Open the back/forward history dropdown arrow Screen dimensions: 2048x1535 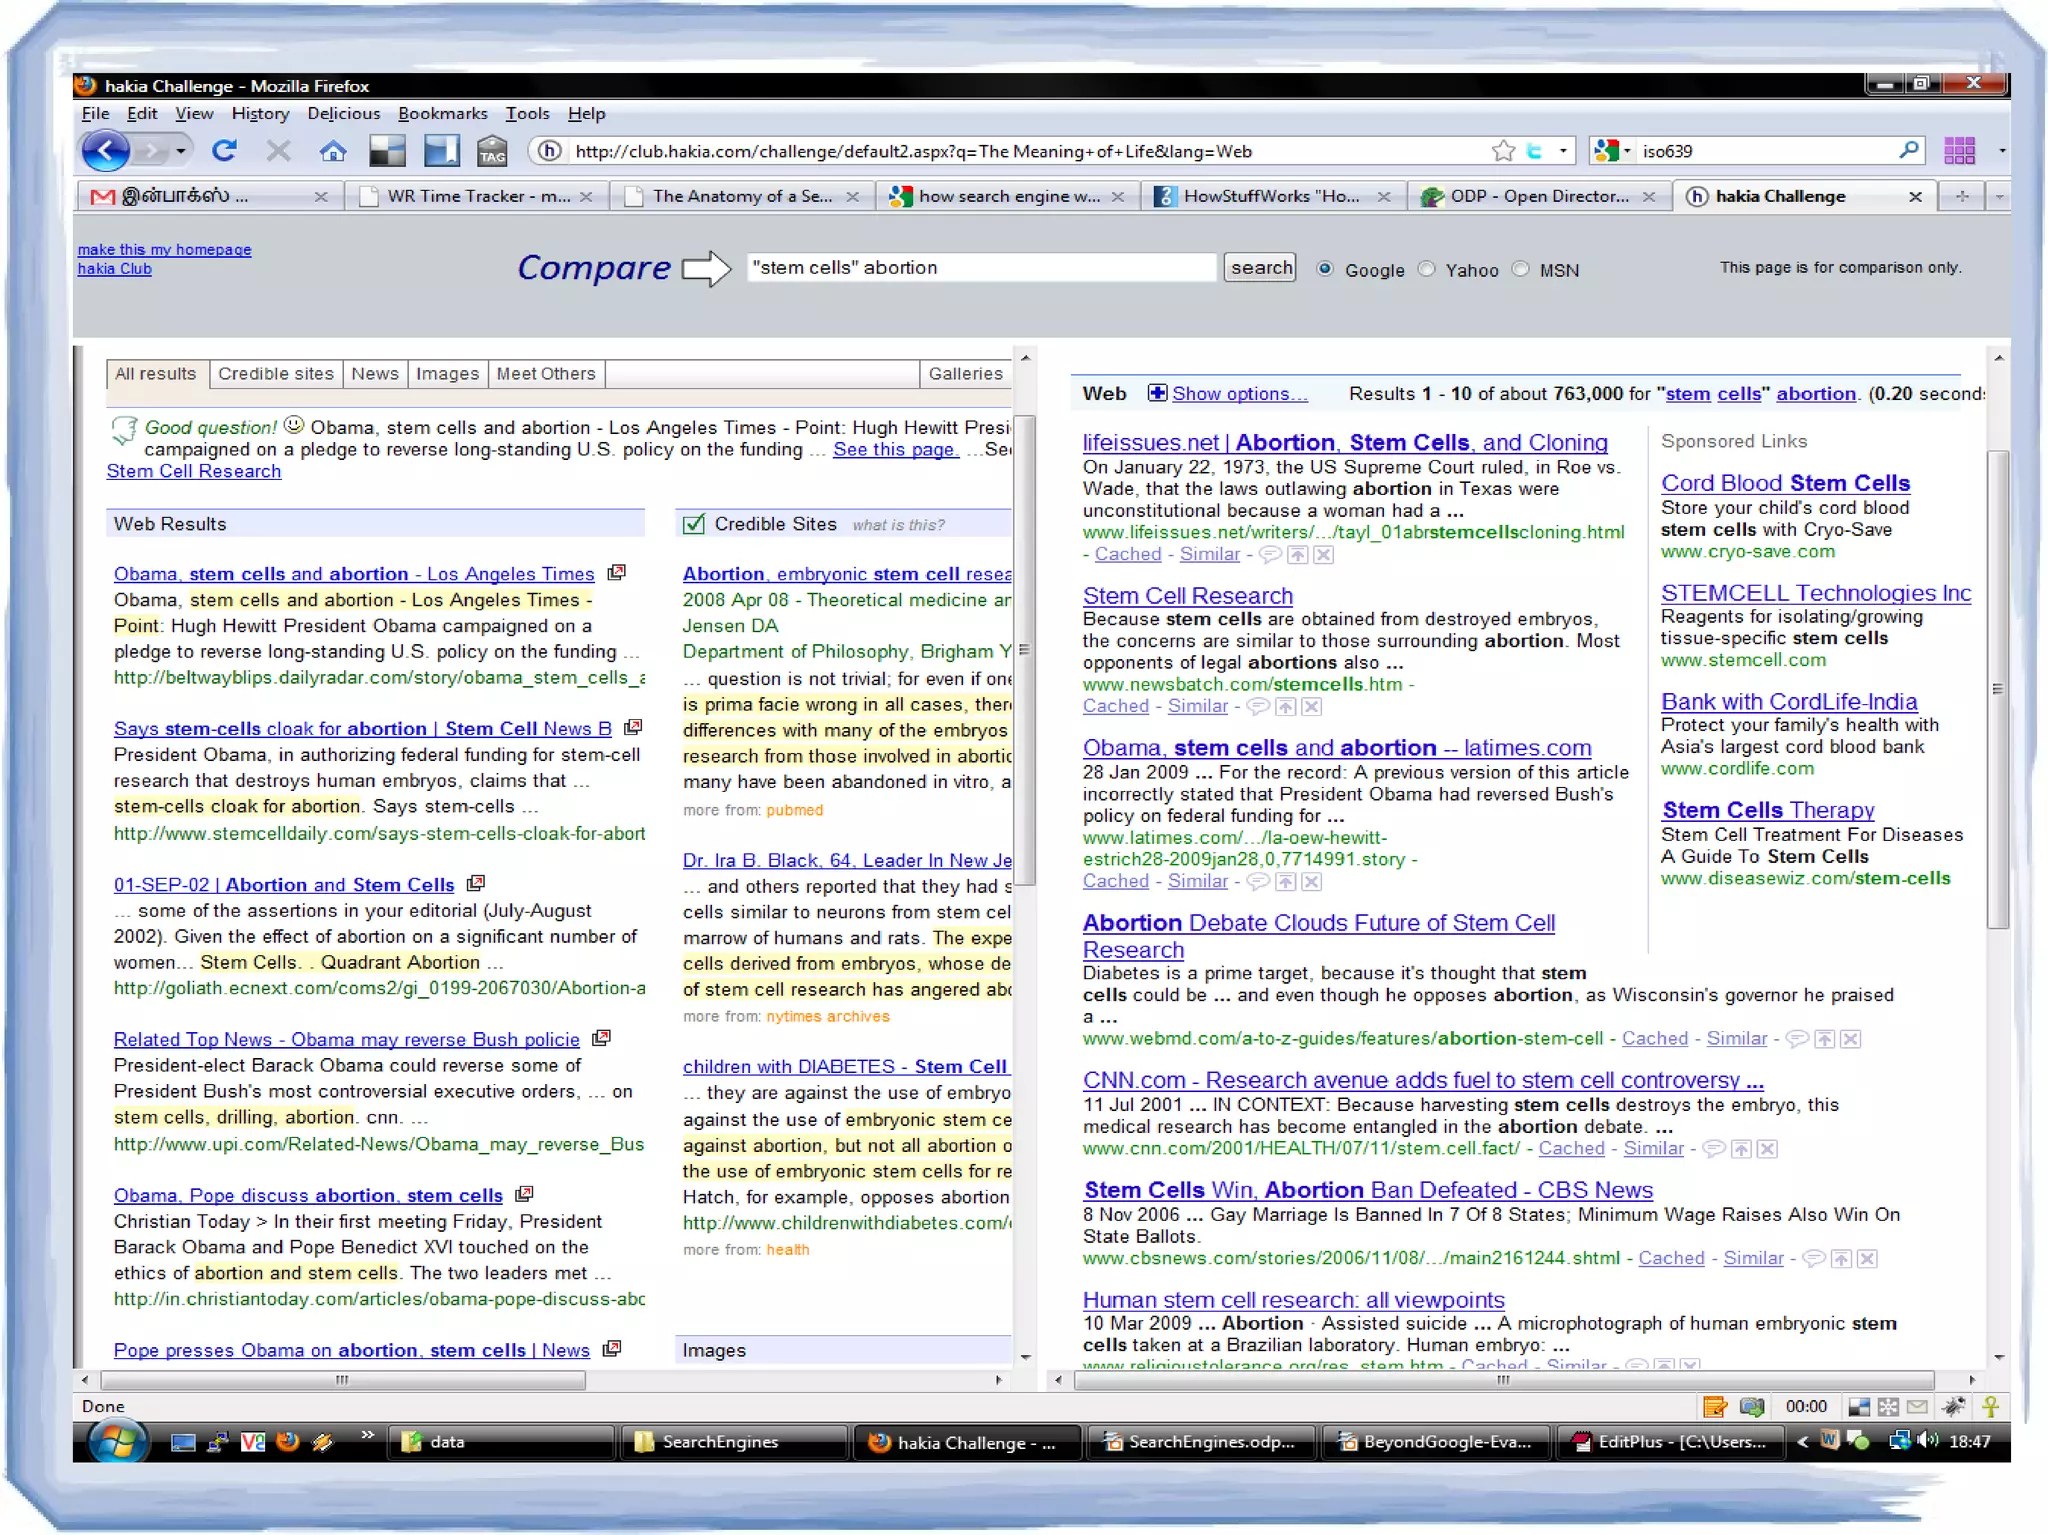point(180,151)
